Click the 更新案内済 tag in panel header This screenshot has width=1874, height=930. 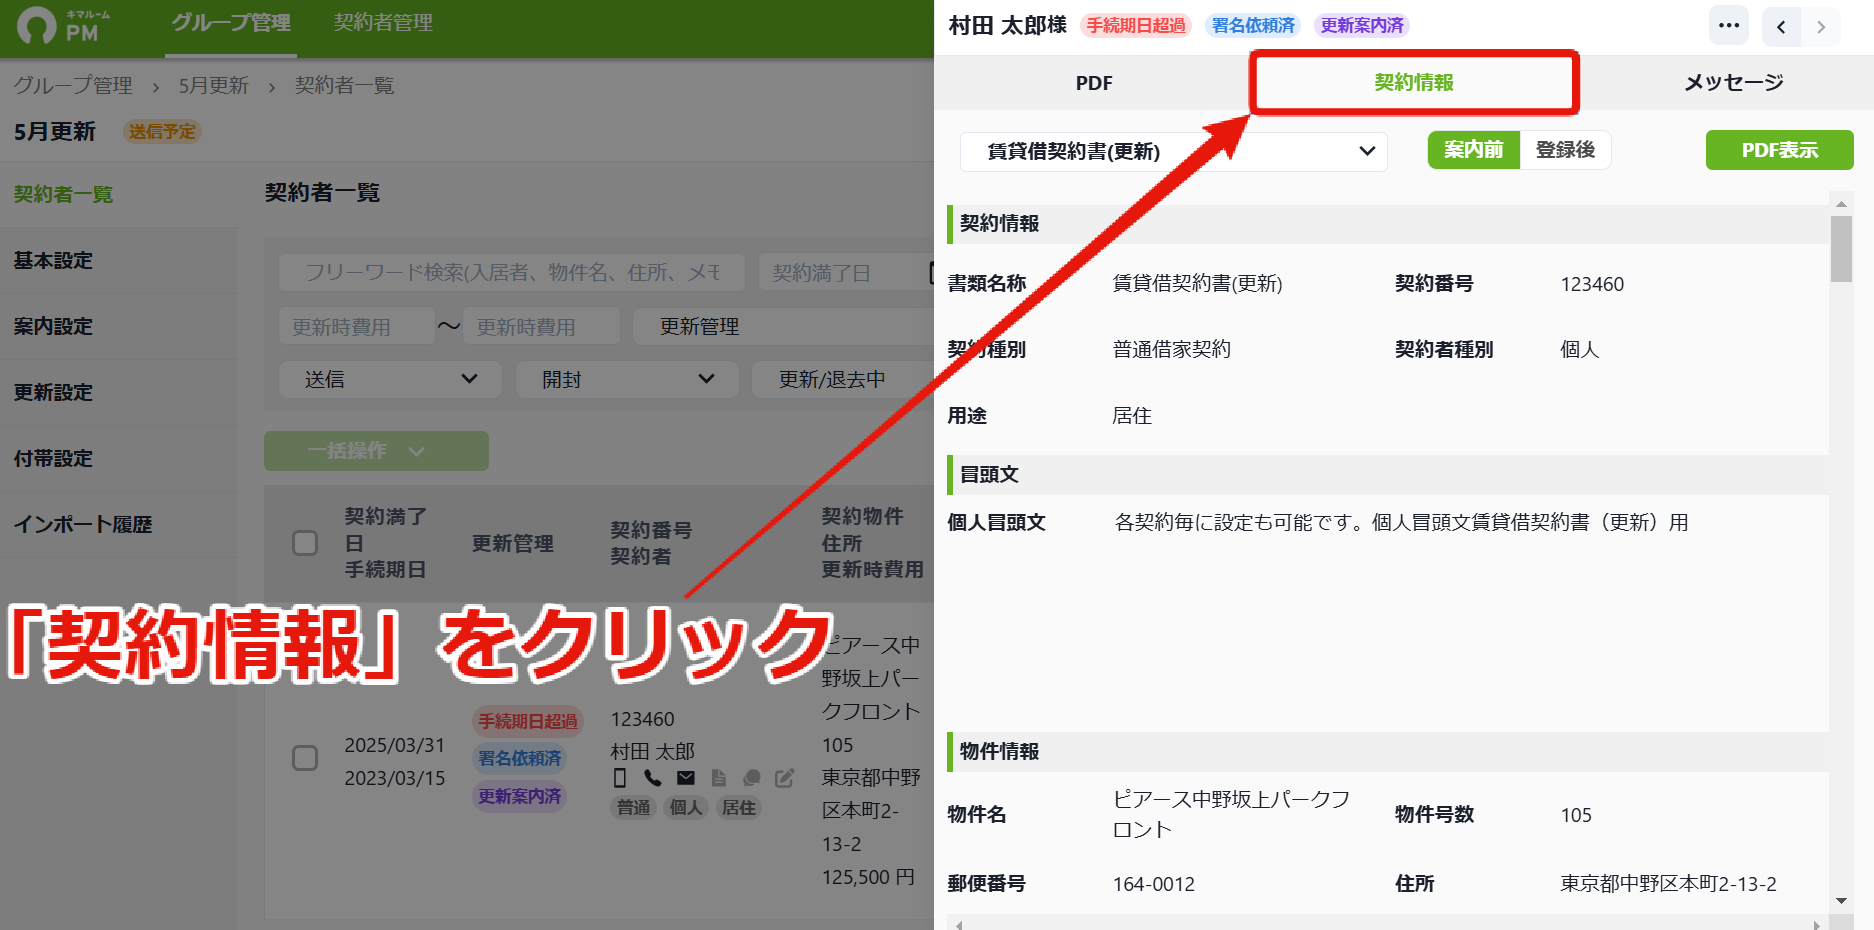point(1362,26)
